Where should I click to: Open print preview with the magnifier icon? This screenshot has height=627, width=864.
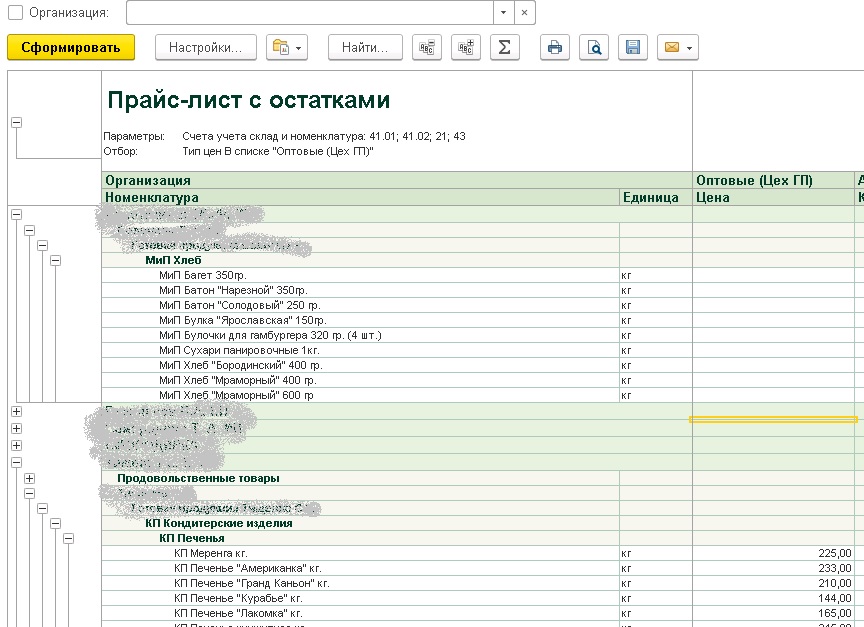pyautogui.click(x=594, y=47)
